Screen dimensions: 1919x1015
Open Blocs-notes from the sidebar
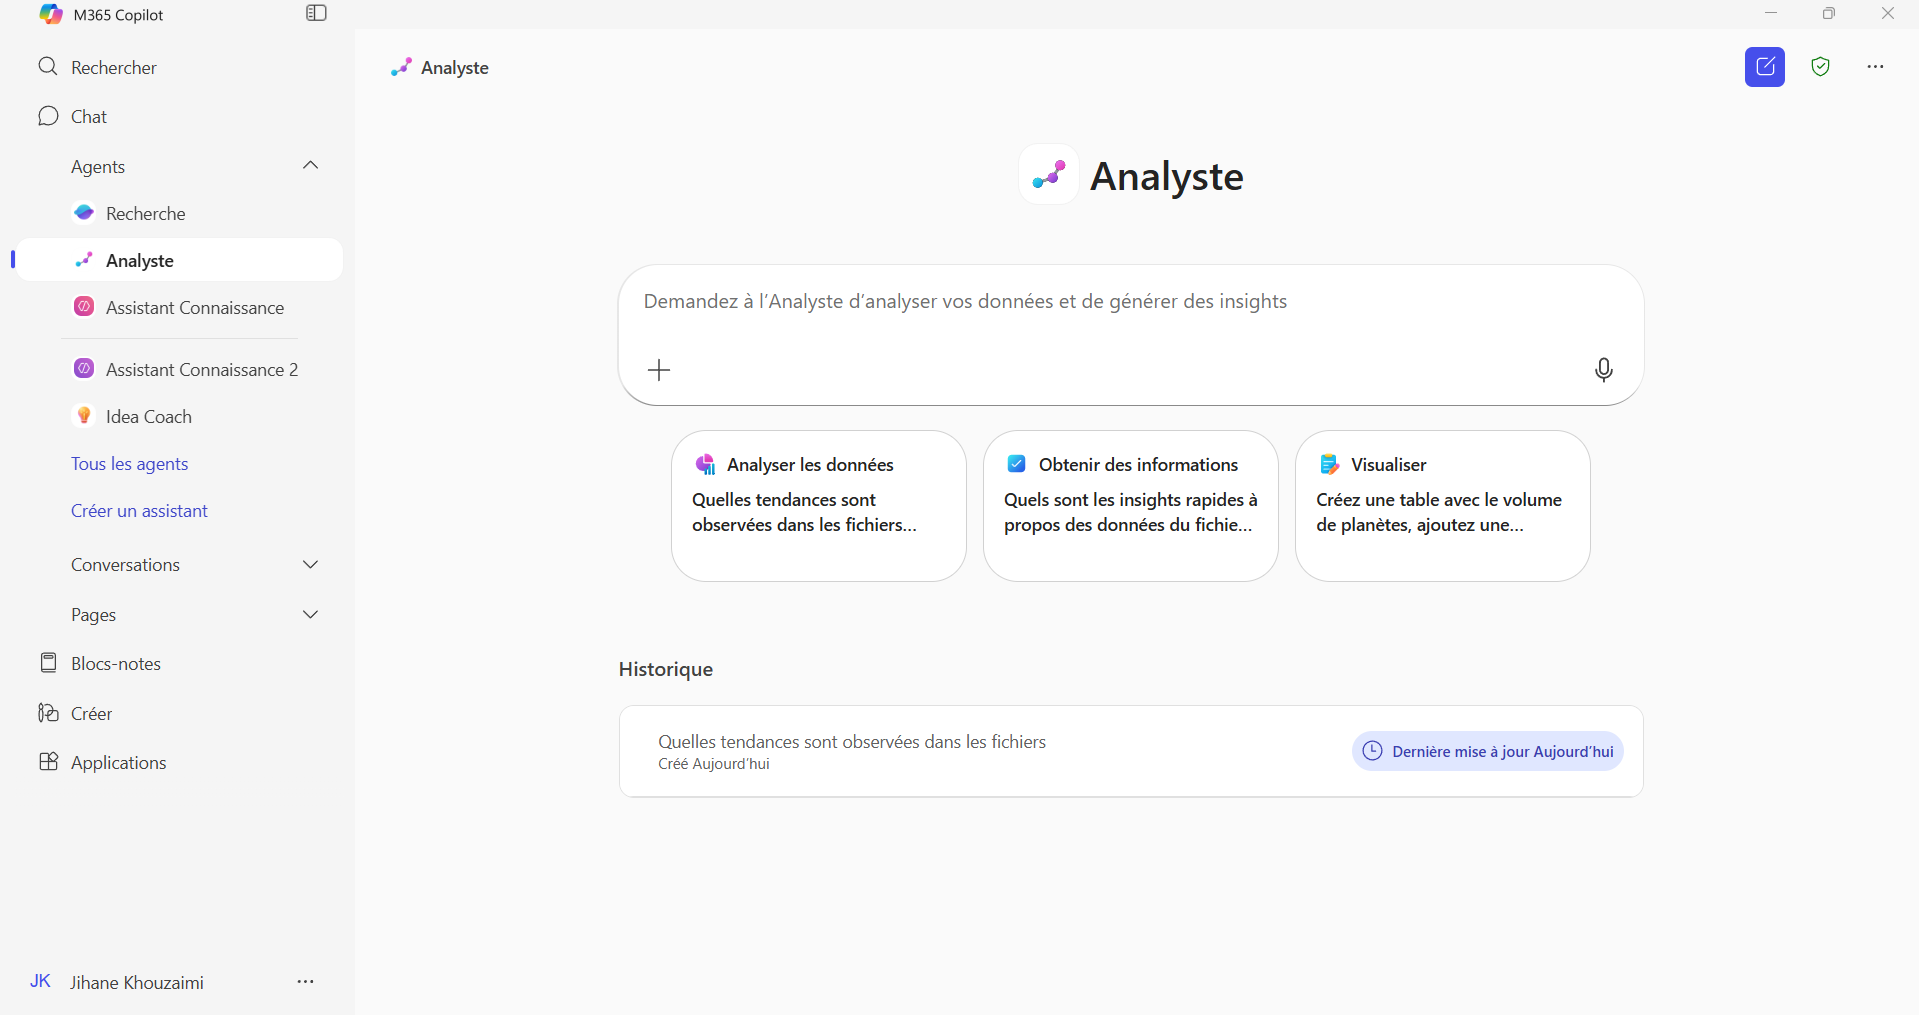pyautogui.click(x=115, y=664)
